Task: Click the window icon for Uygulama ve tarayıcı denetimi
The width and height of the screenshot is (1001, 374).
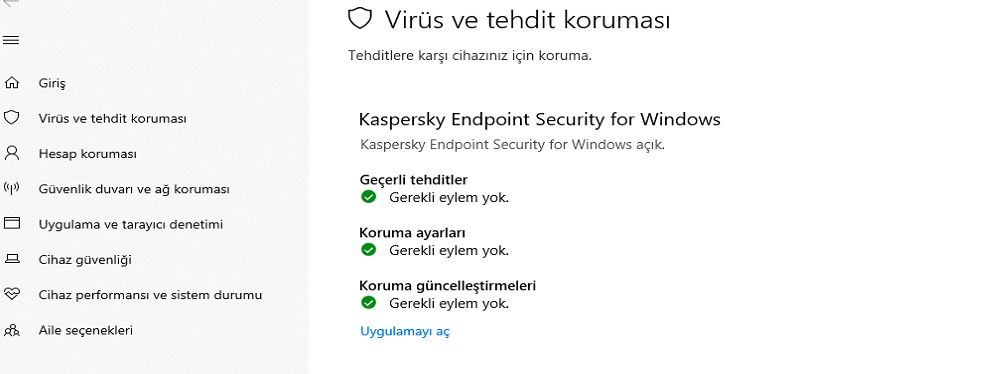Action: (x=11, y=223)
